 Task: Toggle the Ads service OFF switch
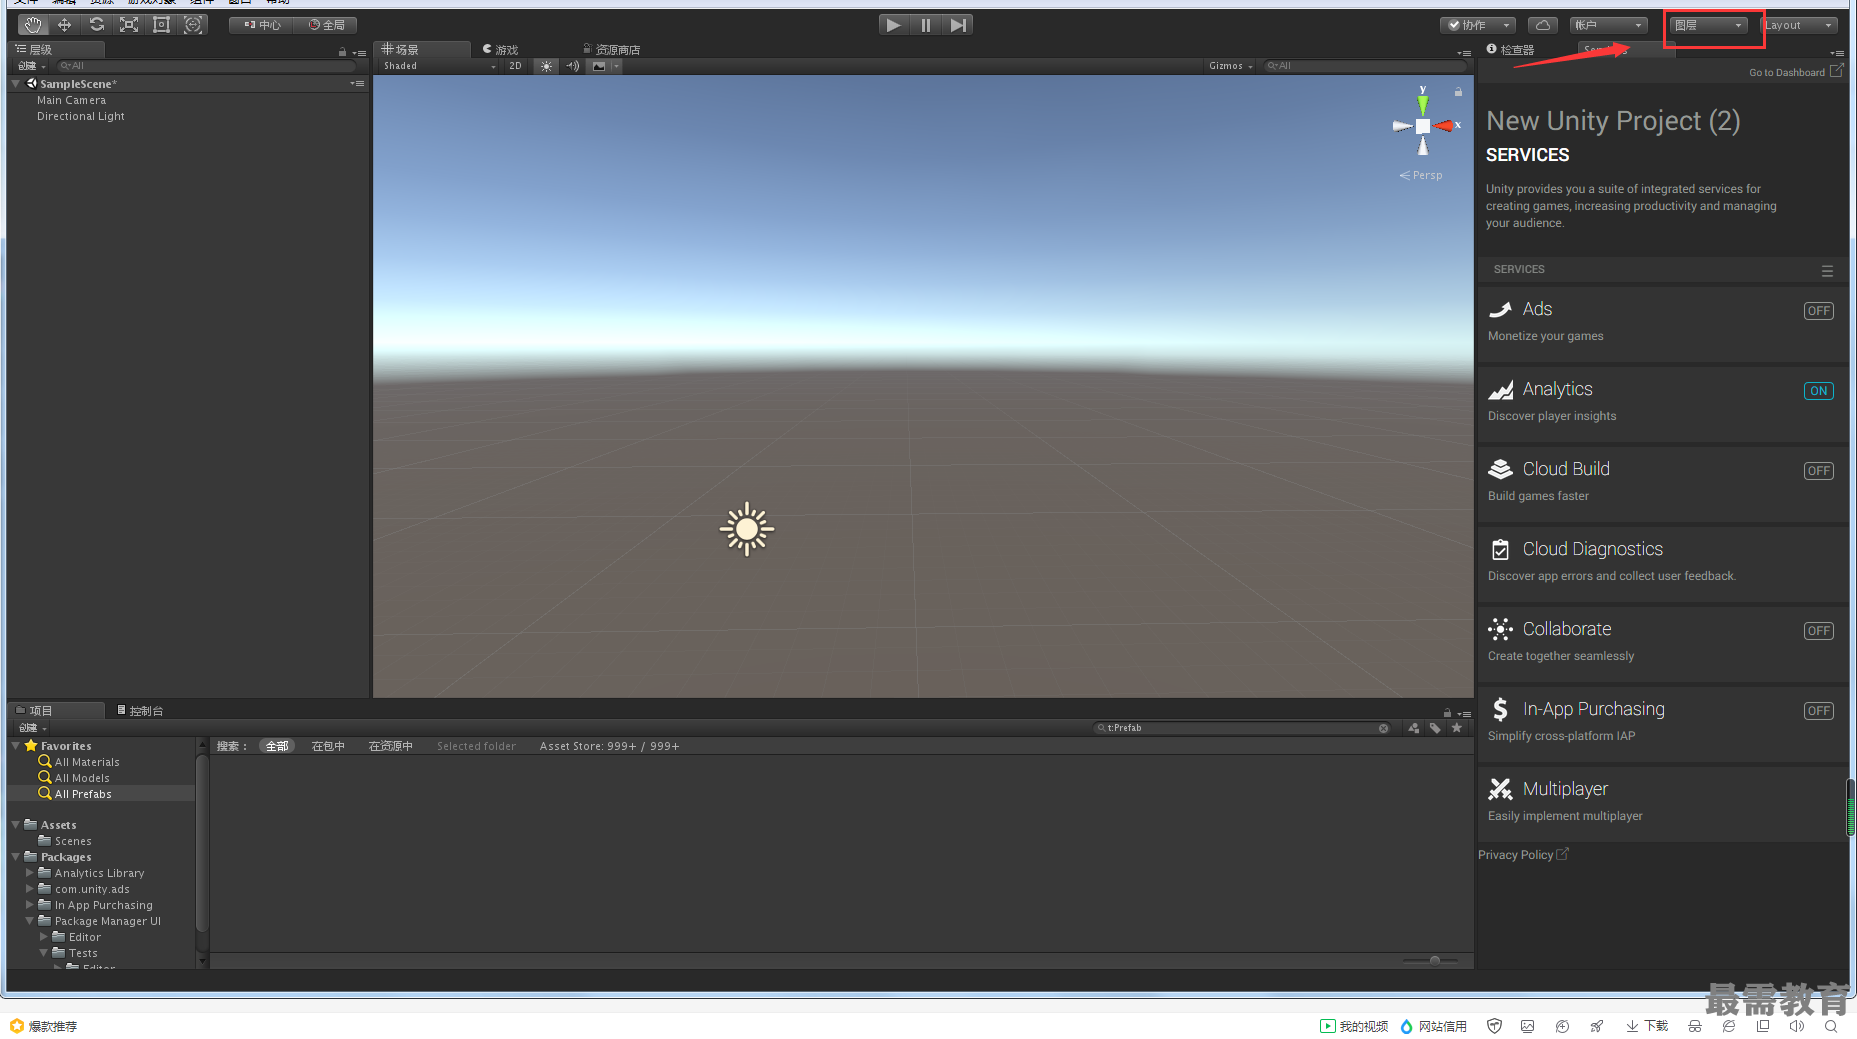pyautogui.click(x=1819, y=311)
